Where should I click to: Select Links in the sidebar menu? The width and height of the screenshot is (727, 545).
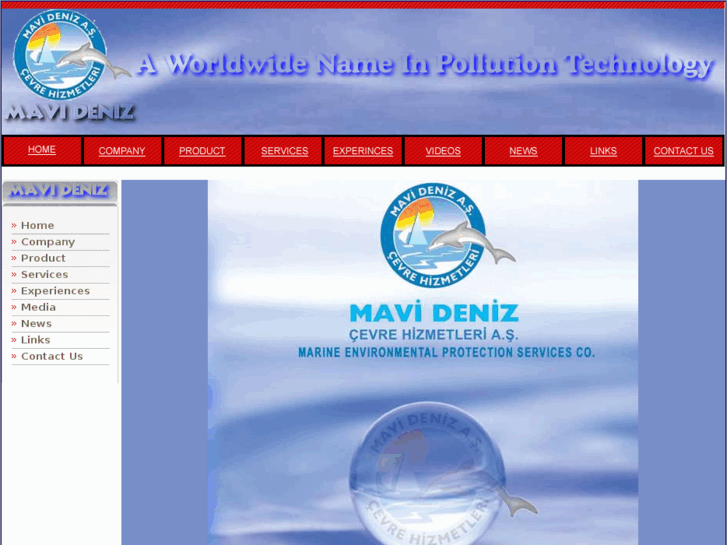[x=35, y=340]
